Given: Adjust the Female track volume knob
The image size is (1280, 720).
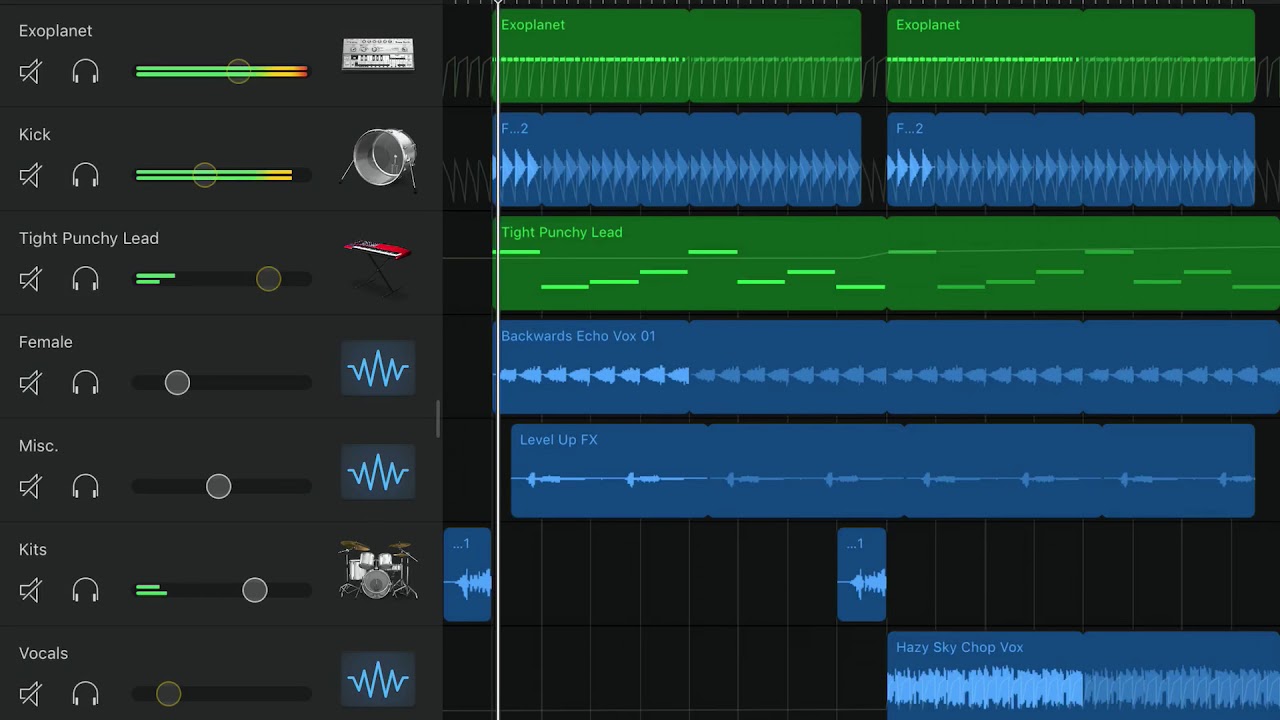Looking at the screenshot, I should pos(177,383).
